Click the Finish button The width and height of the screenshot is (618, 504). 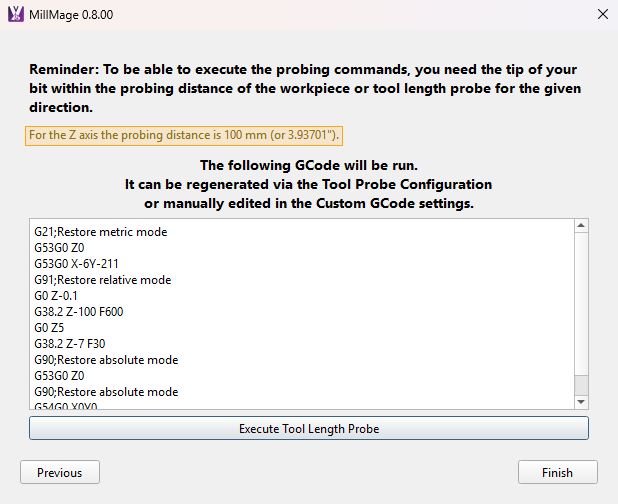(x=558, y=472)
